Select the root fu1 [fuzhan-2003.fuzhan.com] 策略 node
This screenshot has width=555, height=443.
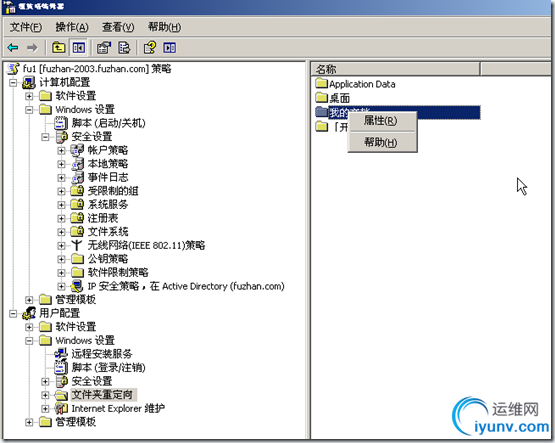(97, 69)
